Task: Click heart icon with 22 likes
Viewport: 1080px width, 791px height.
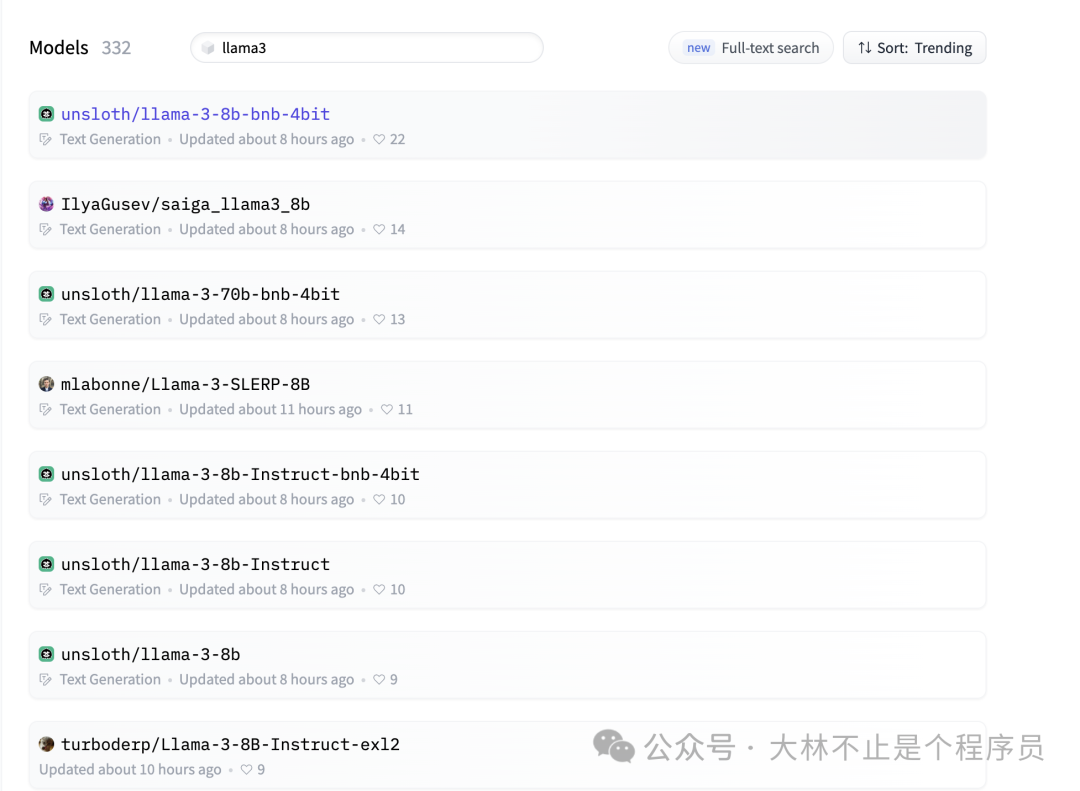Action: click(379, 139)
